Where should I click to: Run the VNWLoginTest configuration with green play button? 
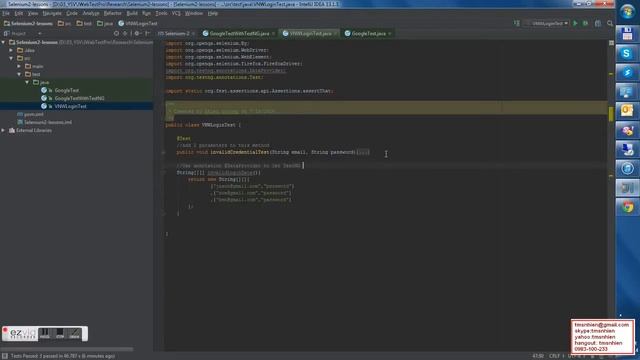click(575, 23)
